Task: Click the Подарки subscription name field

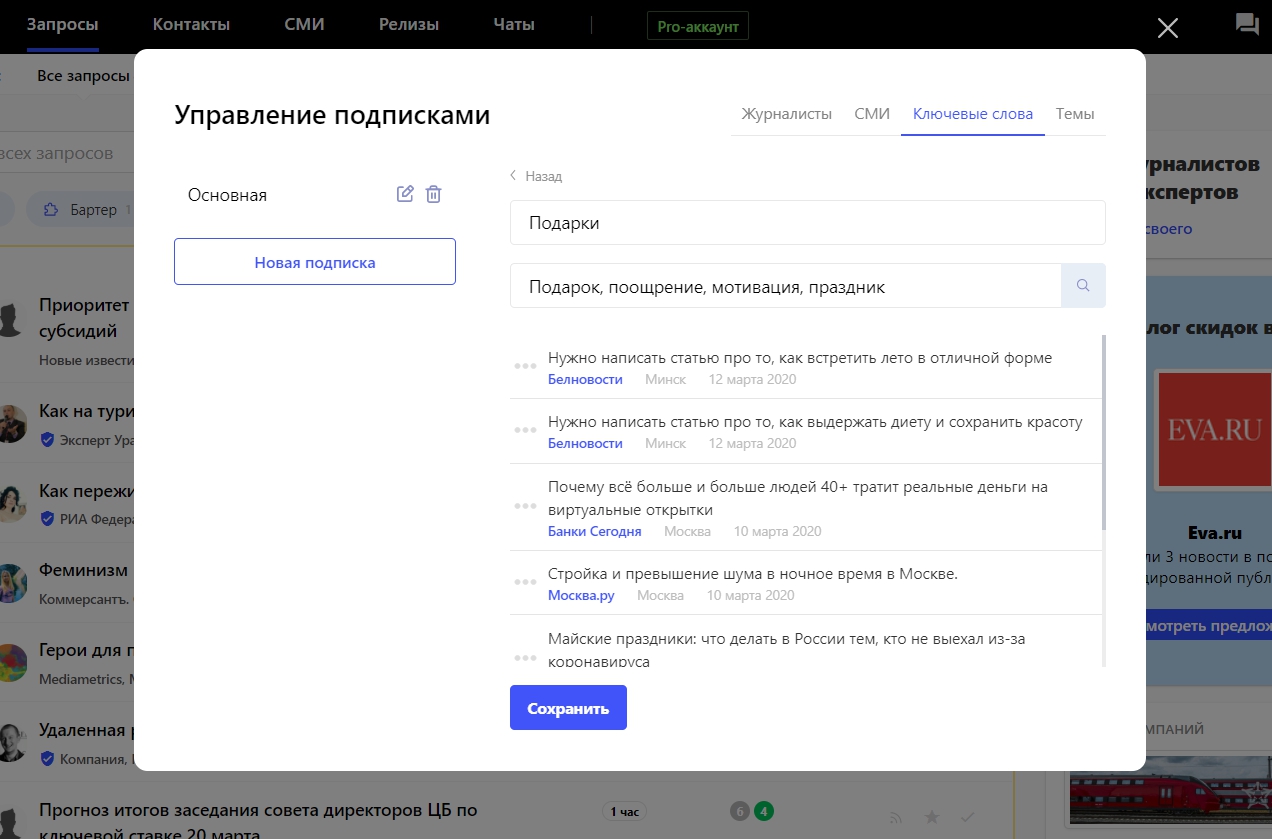Action: (807, 223)
